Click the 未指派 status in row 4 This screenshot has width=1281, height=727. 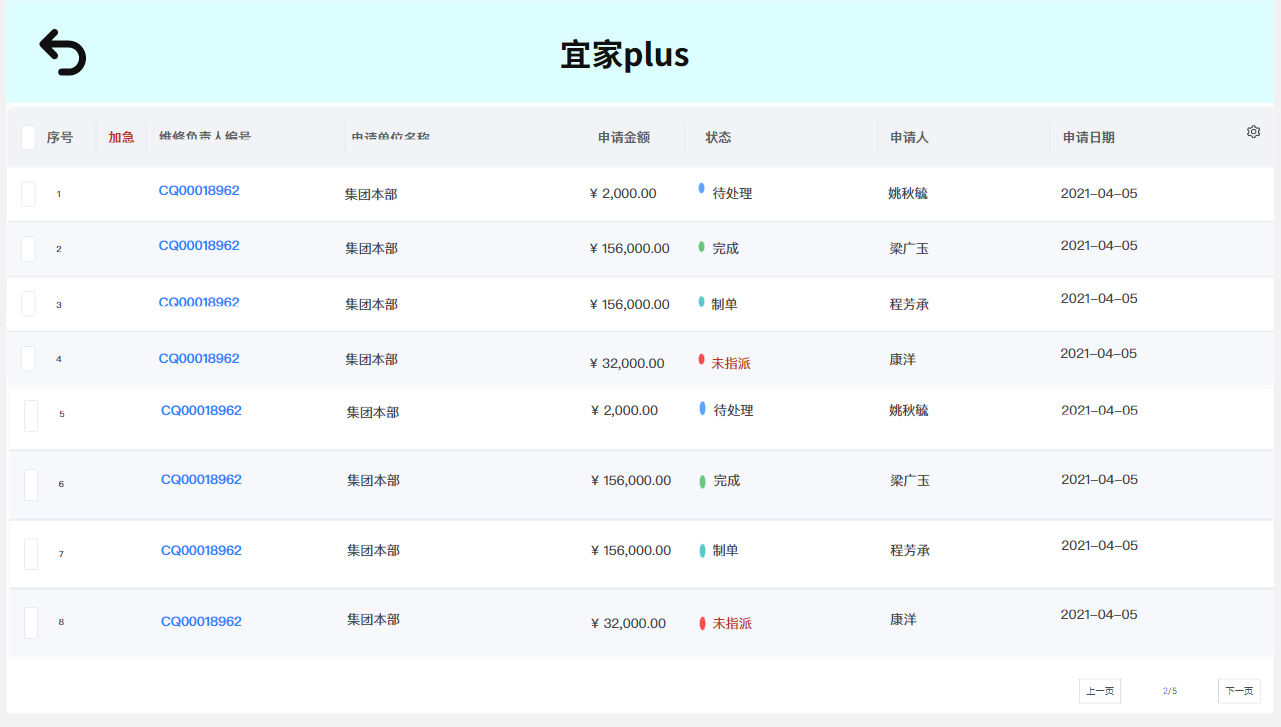[x=731, y=363]
